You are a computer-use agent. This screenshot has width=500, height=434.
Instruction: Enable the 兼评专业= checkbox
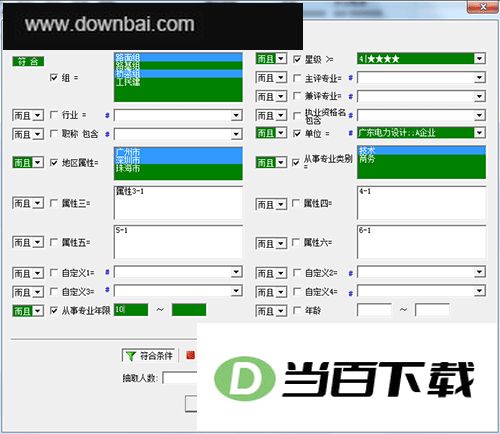click(x=297, y=96)
